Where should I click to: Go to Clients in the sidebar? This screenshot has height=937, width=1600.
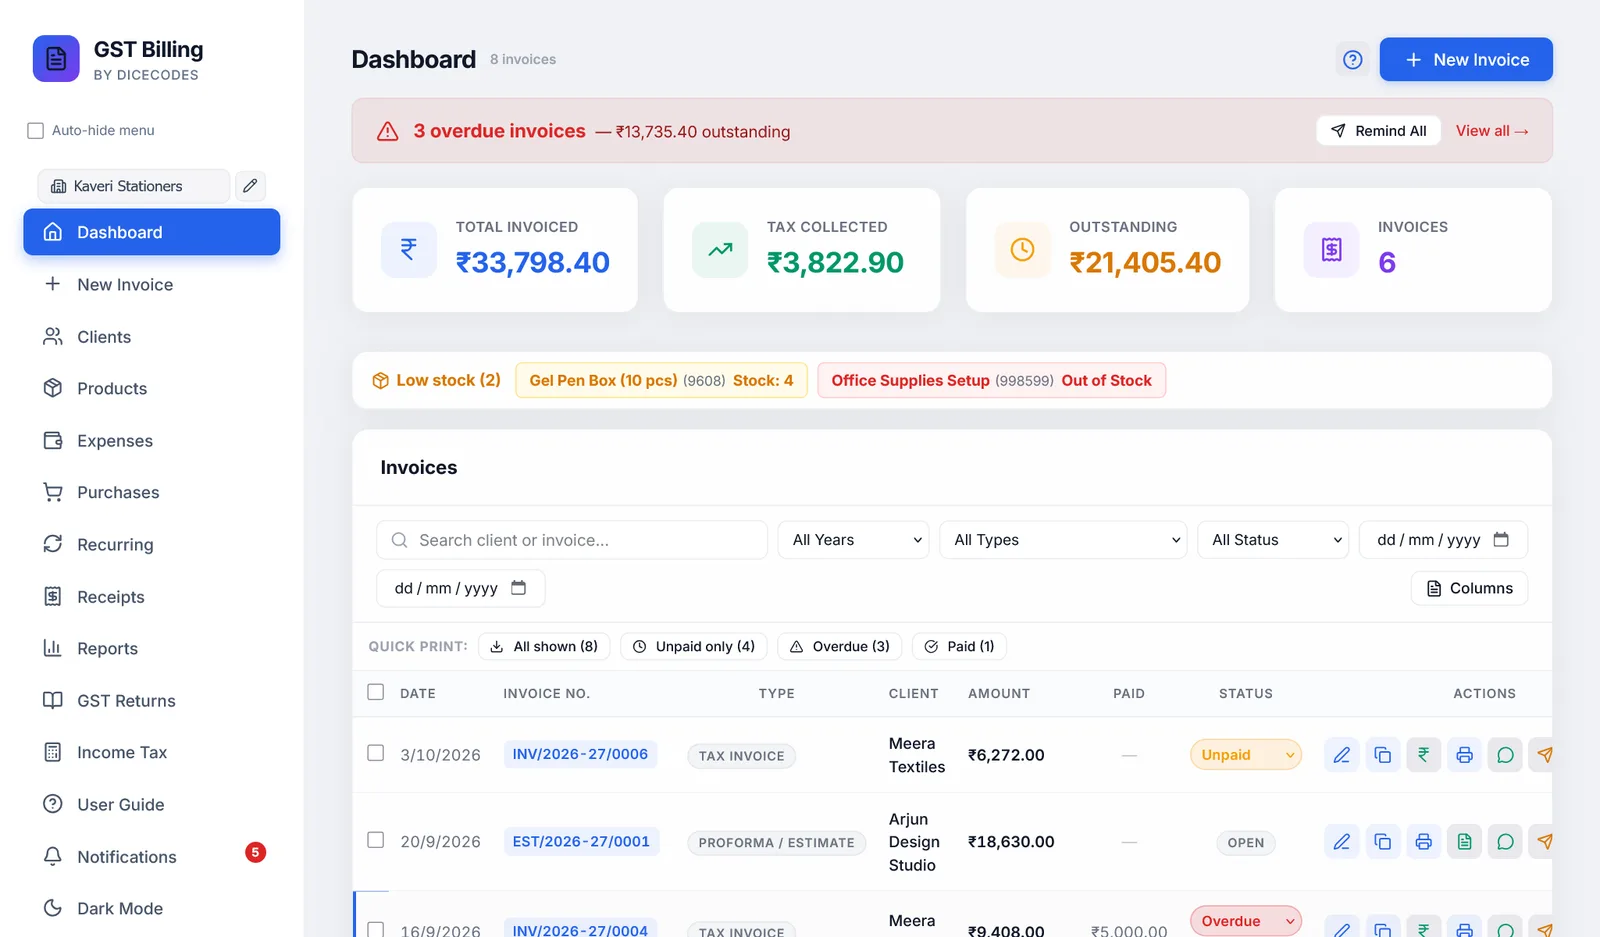click(x=152, y=337)
